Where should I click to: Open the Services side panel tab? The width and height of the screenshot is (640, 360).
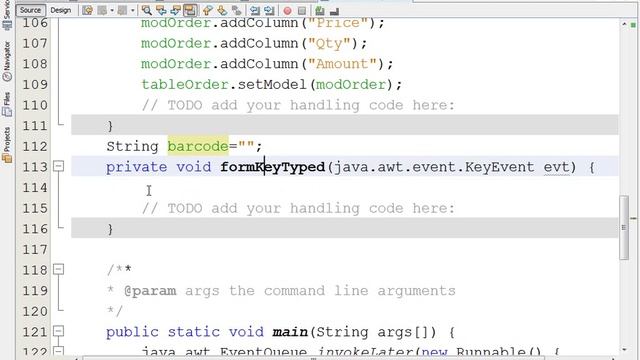point(7,15)
